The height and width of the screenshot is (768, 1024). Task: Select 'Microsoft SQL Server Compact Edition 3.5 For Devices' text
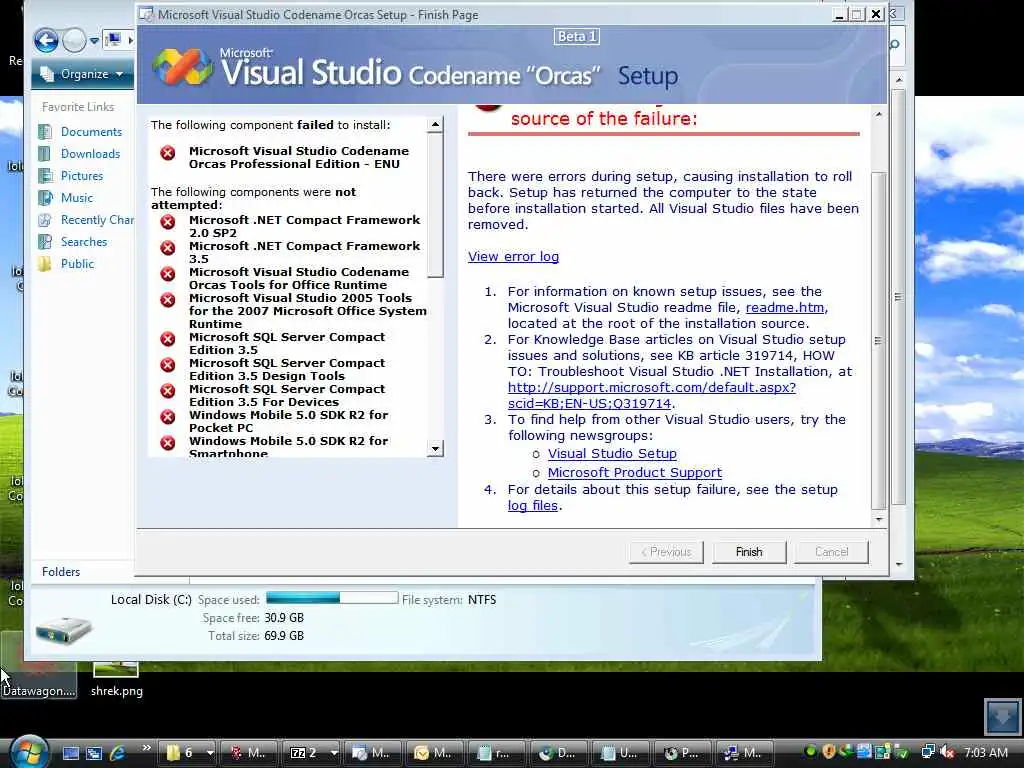[x=287, y=396]
